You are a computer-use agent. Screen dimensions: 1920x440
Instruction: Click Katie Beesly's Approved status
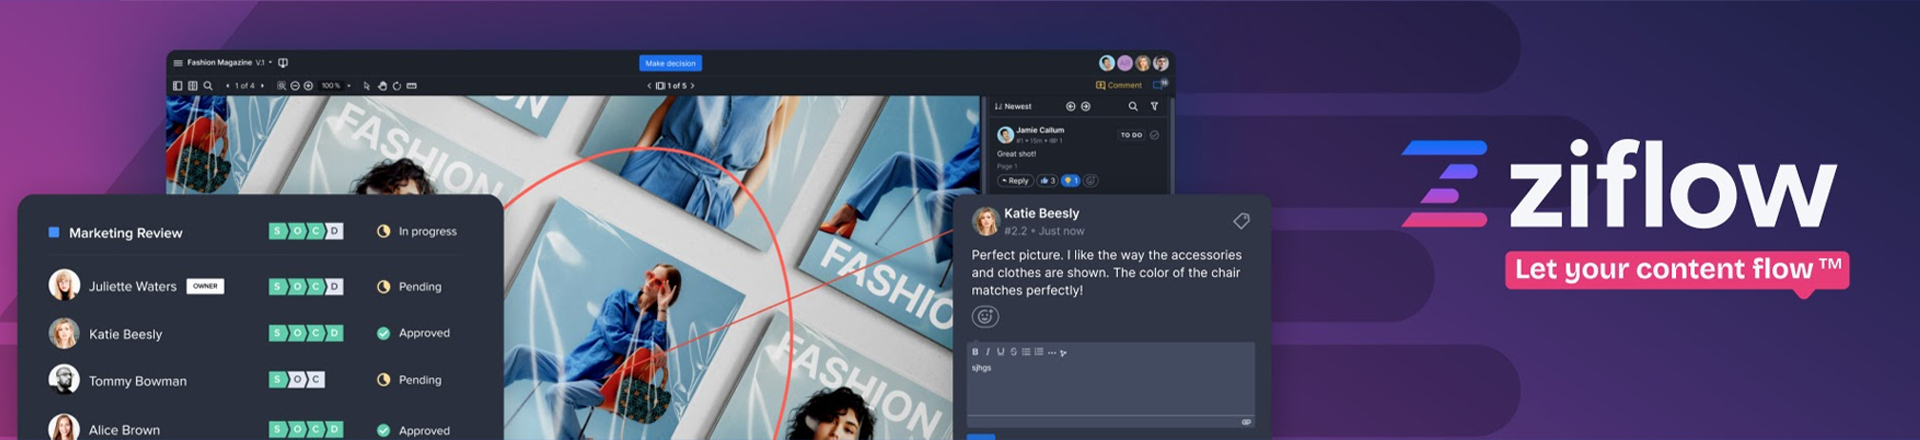(413, 333)
